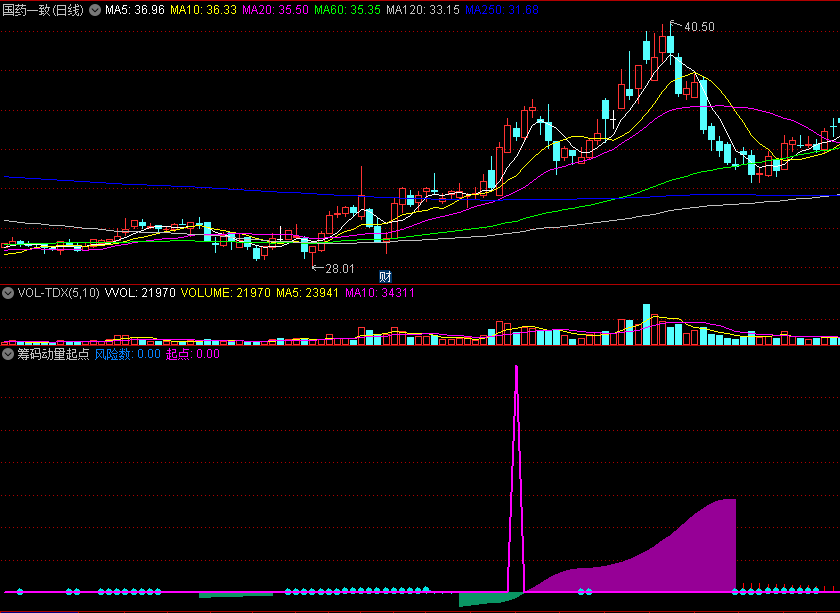Click the 40.50 high price label
Viewport: 840px width, 613px height.
[699, 27]
